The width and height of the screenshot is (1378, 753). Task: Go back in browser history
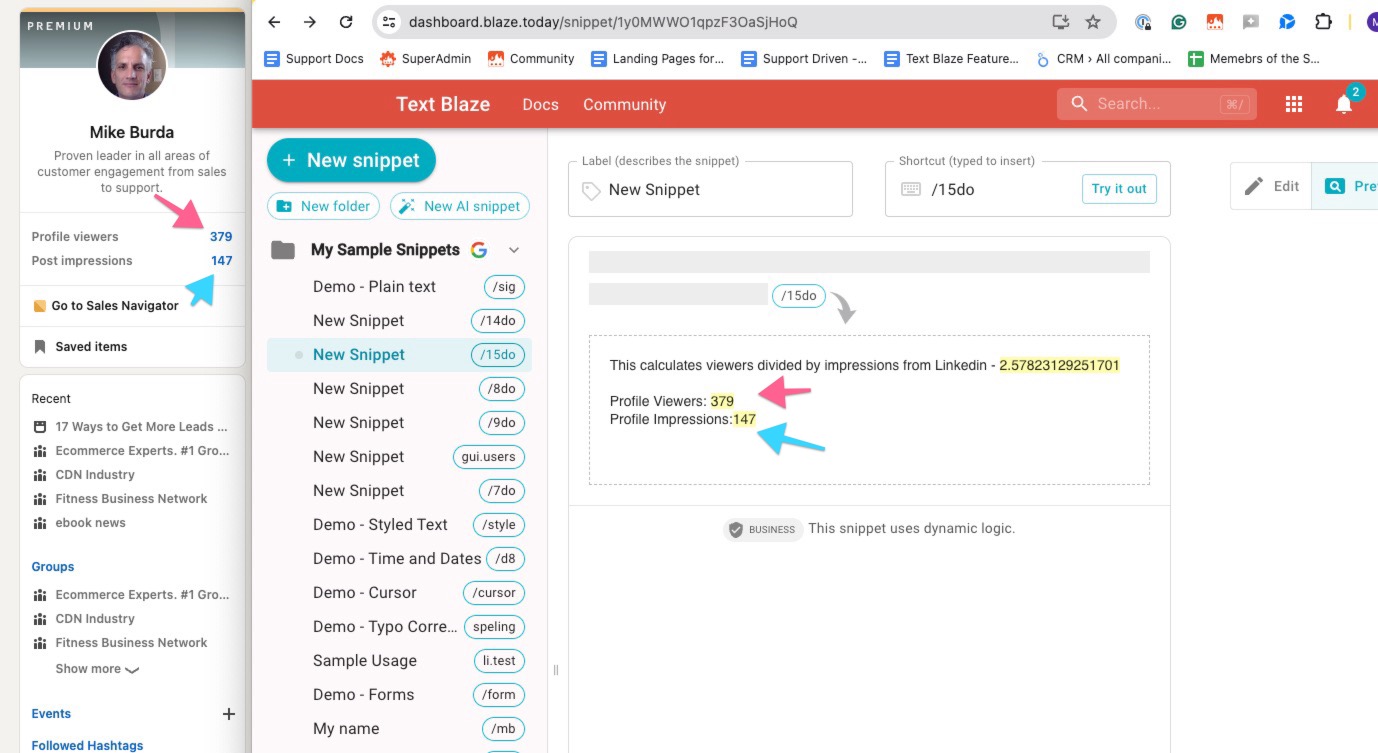(x=274, y=22)
